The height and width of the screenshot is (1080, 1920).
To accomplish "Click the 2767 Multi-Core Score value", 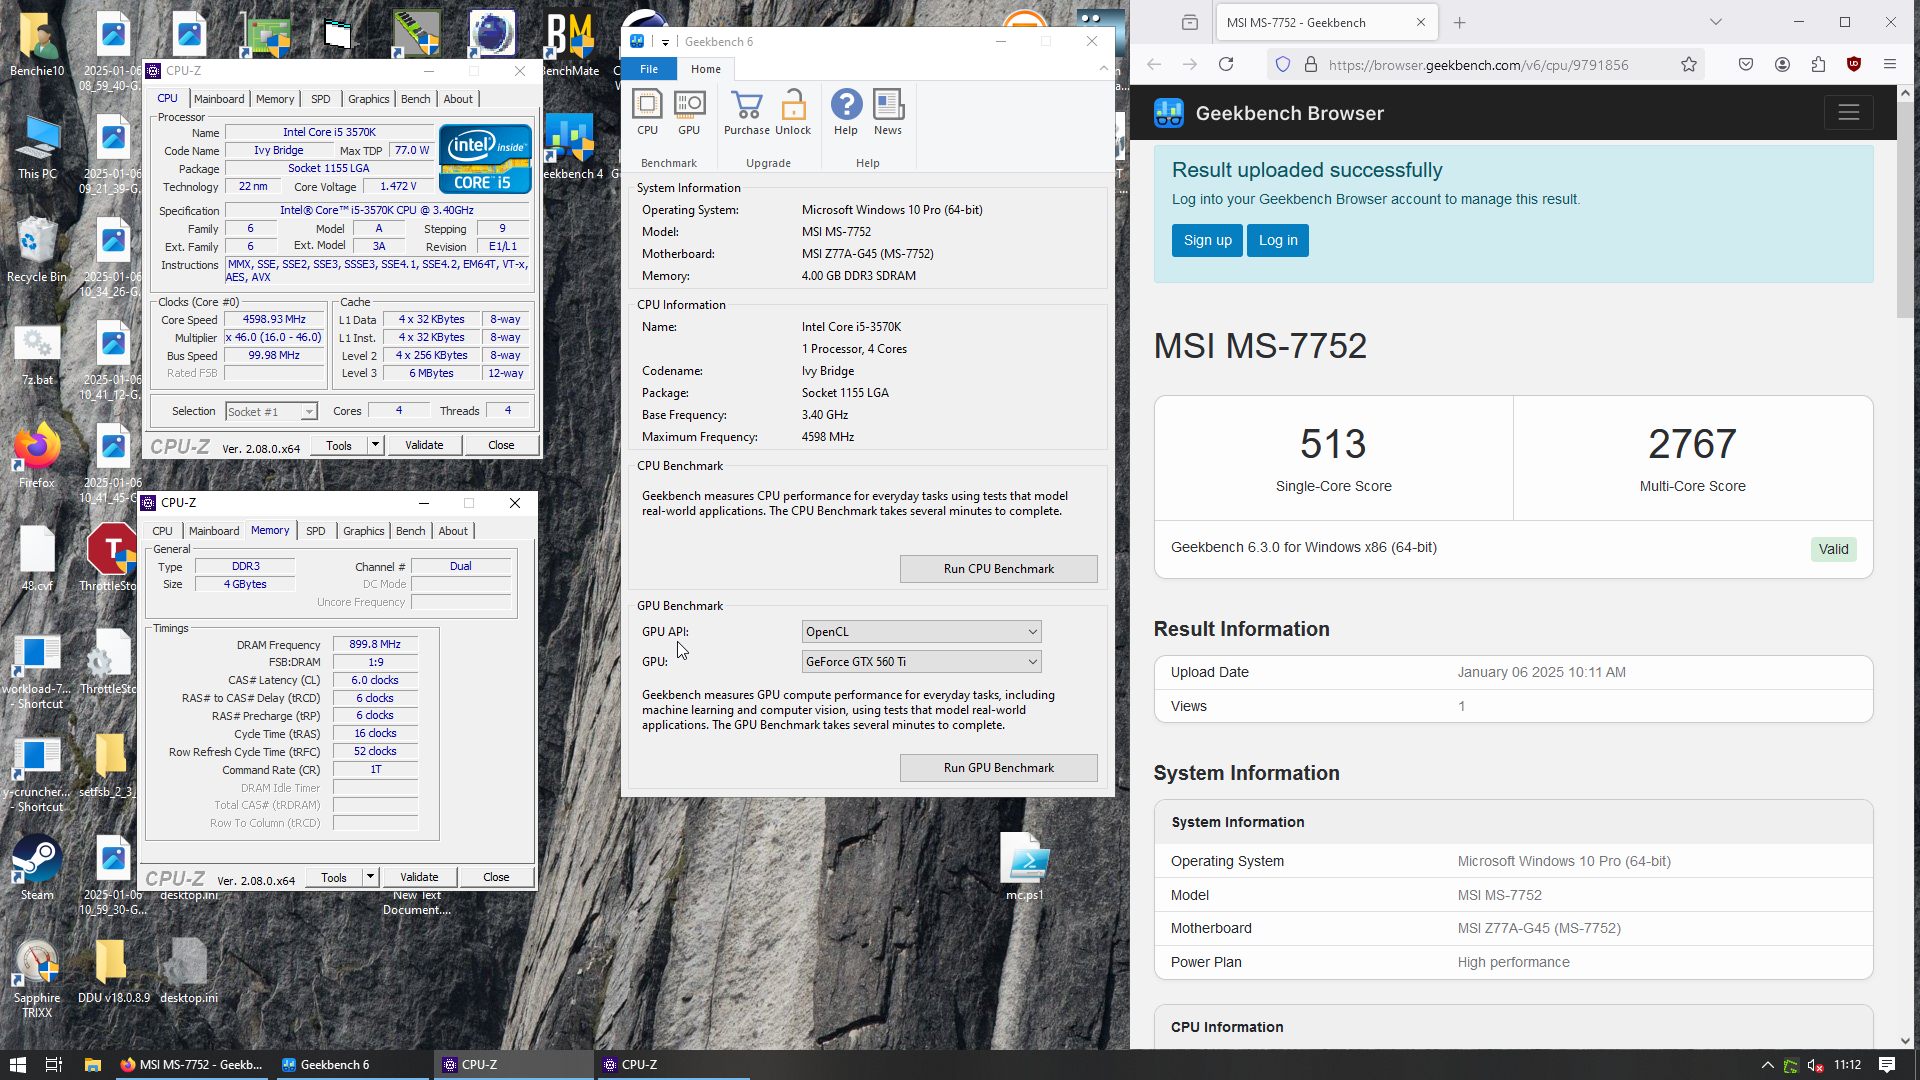I will 1692,444.
